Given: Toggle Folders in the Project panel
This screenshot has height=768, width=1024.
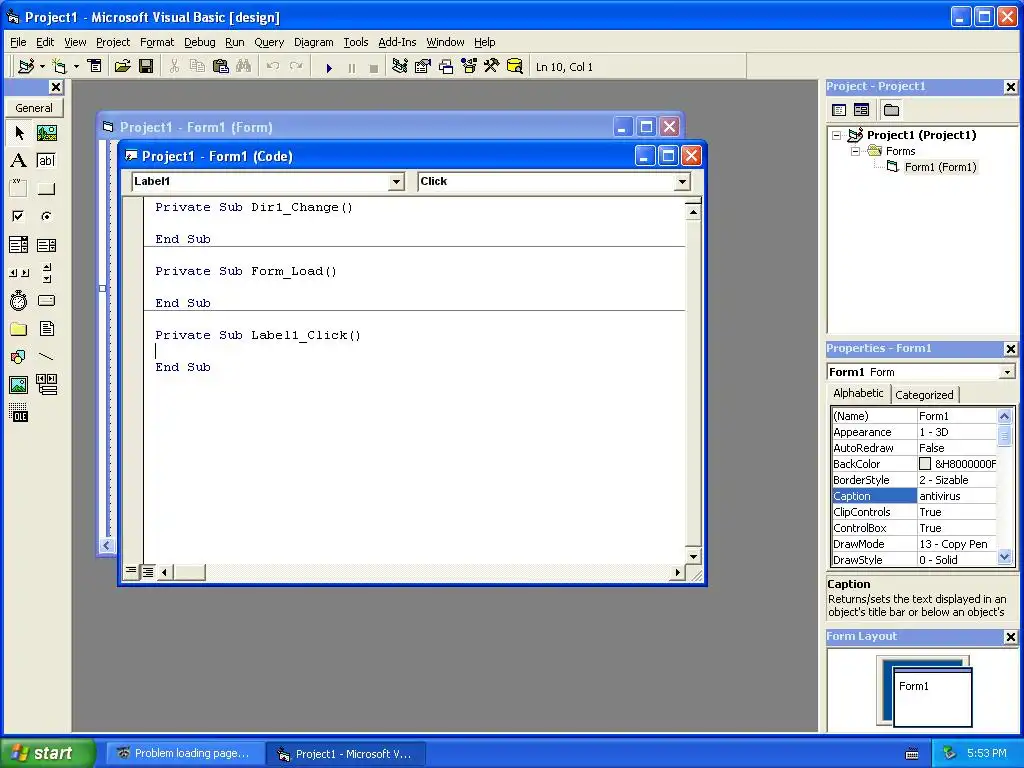Looking at the screenshot, I should 891,110.
